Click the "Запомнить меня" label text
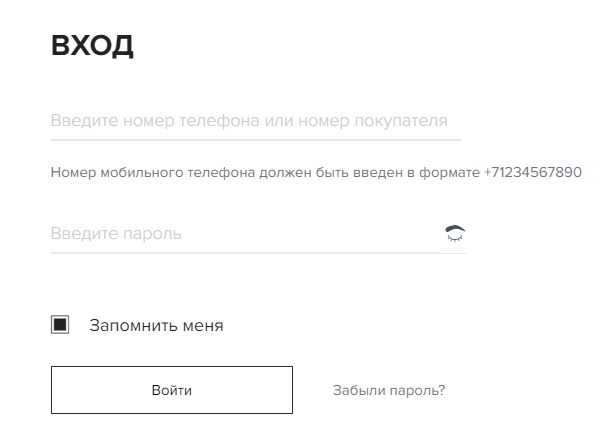This screenshot has height=444, width=609. [156, 325]
